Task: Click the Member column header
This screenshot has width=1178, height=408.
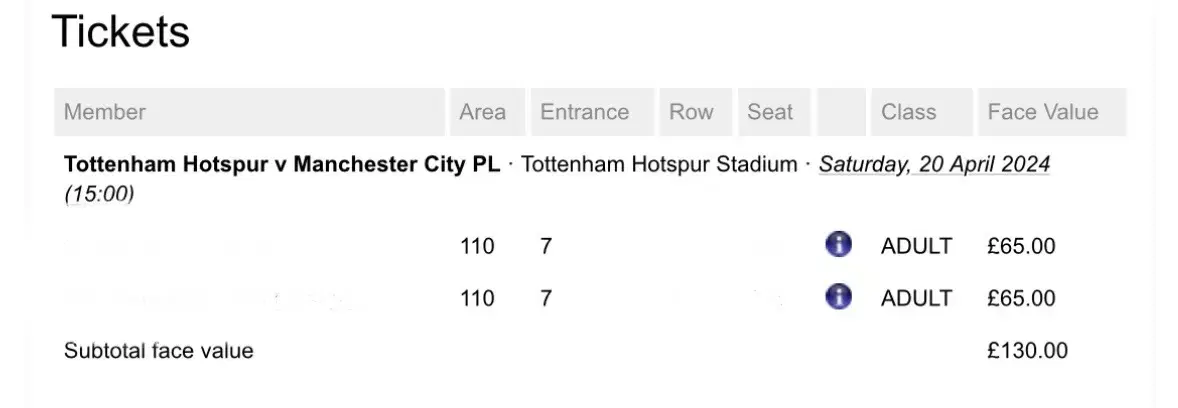Action: pyautogui.click(x=249, y=112)
